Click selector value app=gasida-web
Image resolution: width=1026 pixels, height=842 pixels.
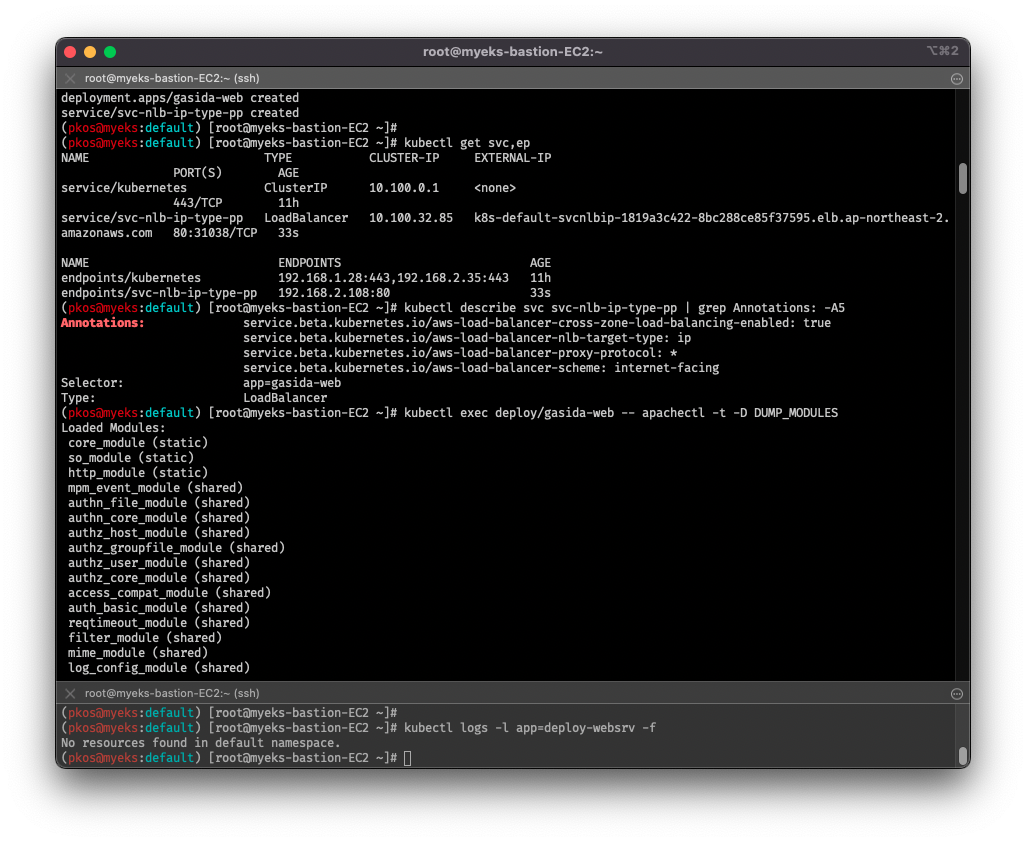click(x=292, y=383)
